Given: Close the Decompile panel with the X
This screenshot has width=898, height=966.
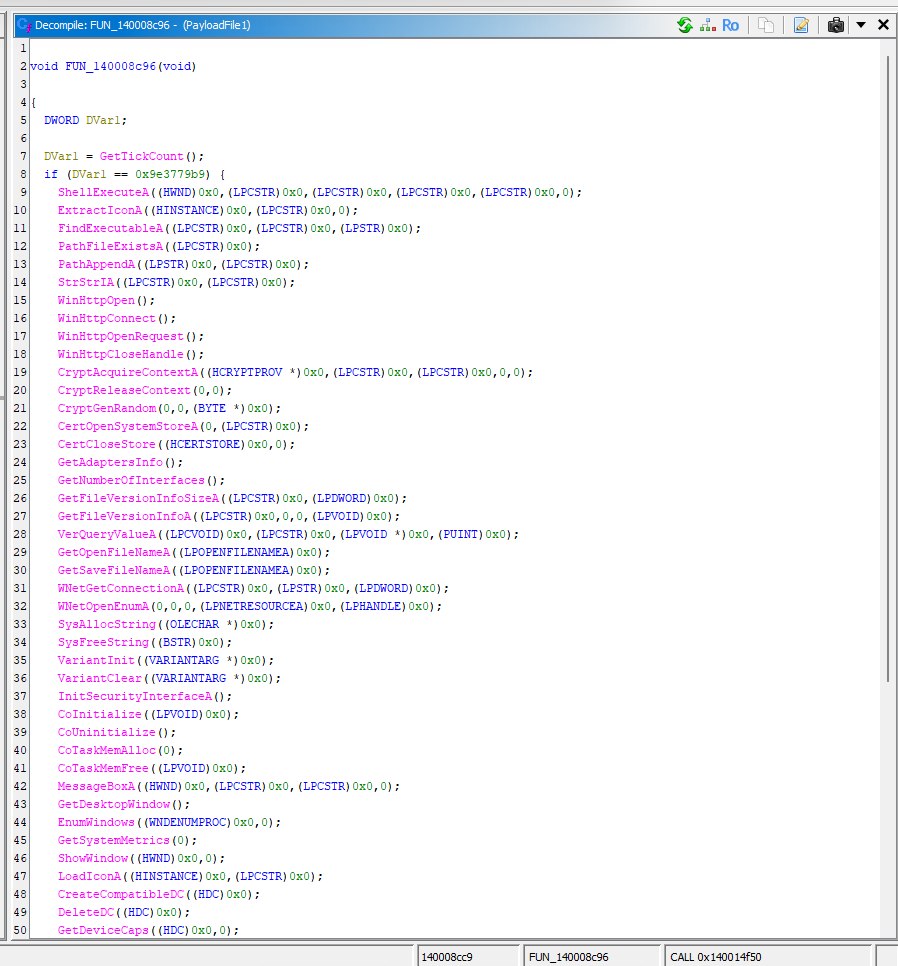Looking at the screenshot, I should (883, 25).
